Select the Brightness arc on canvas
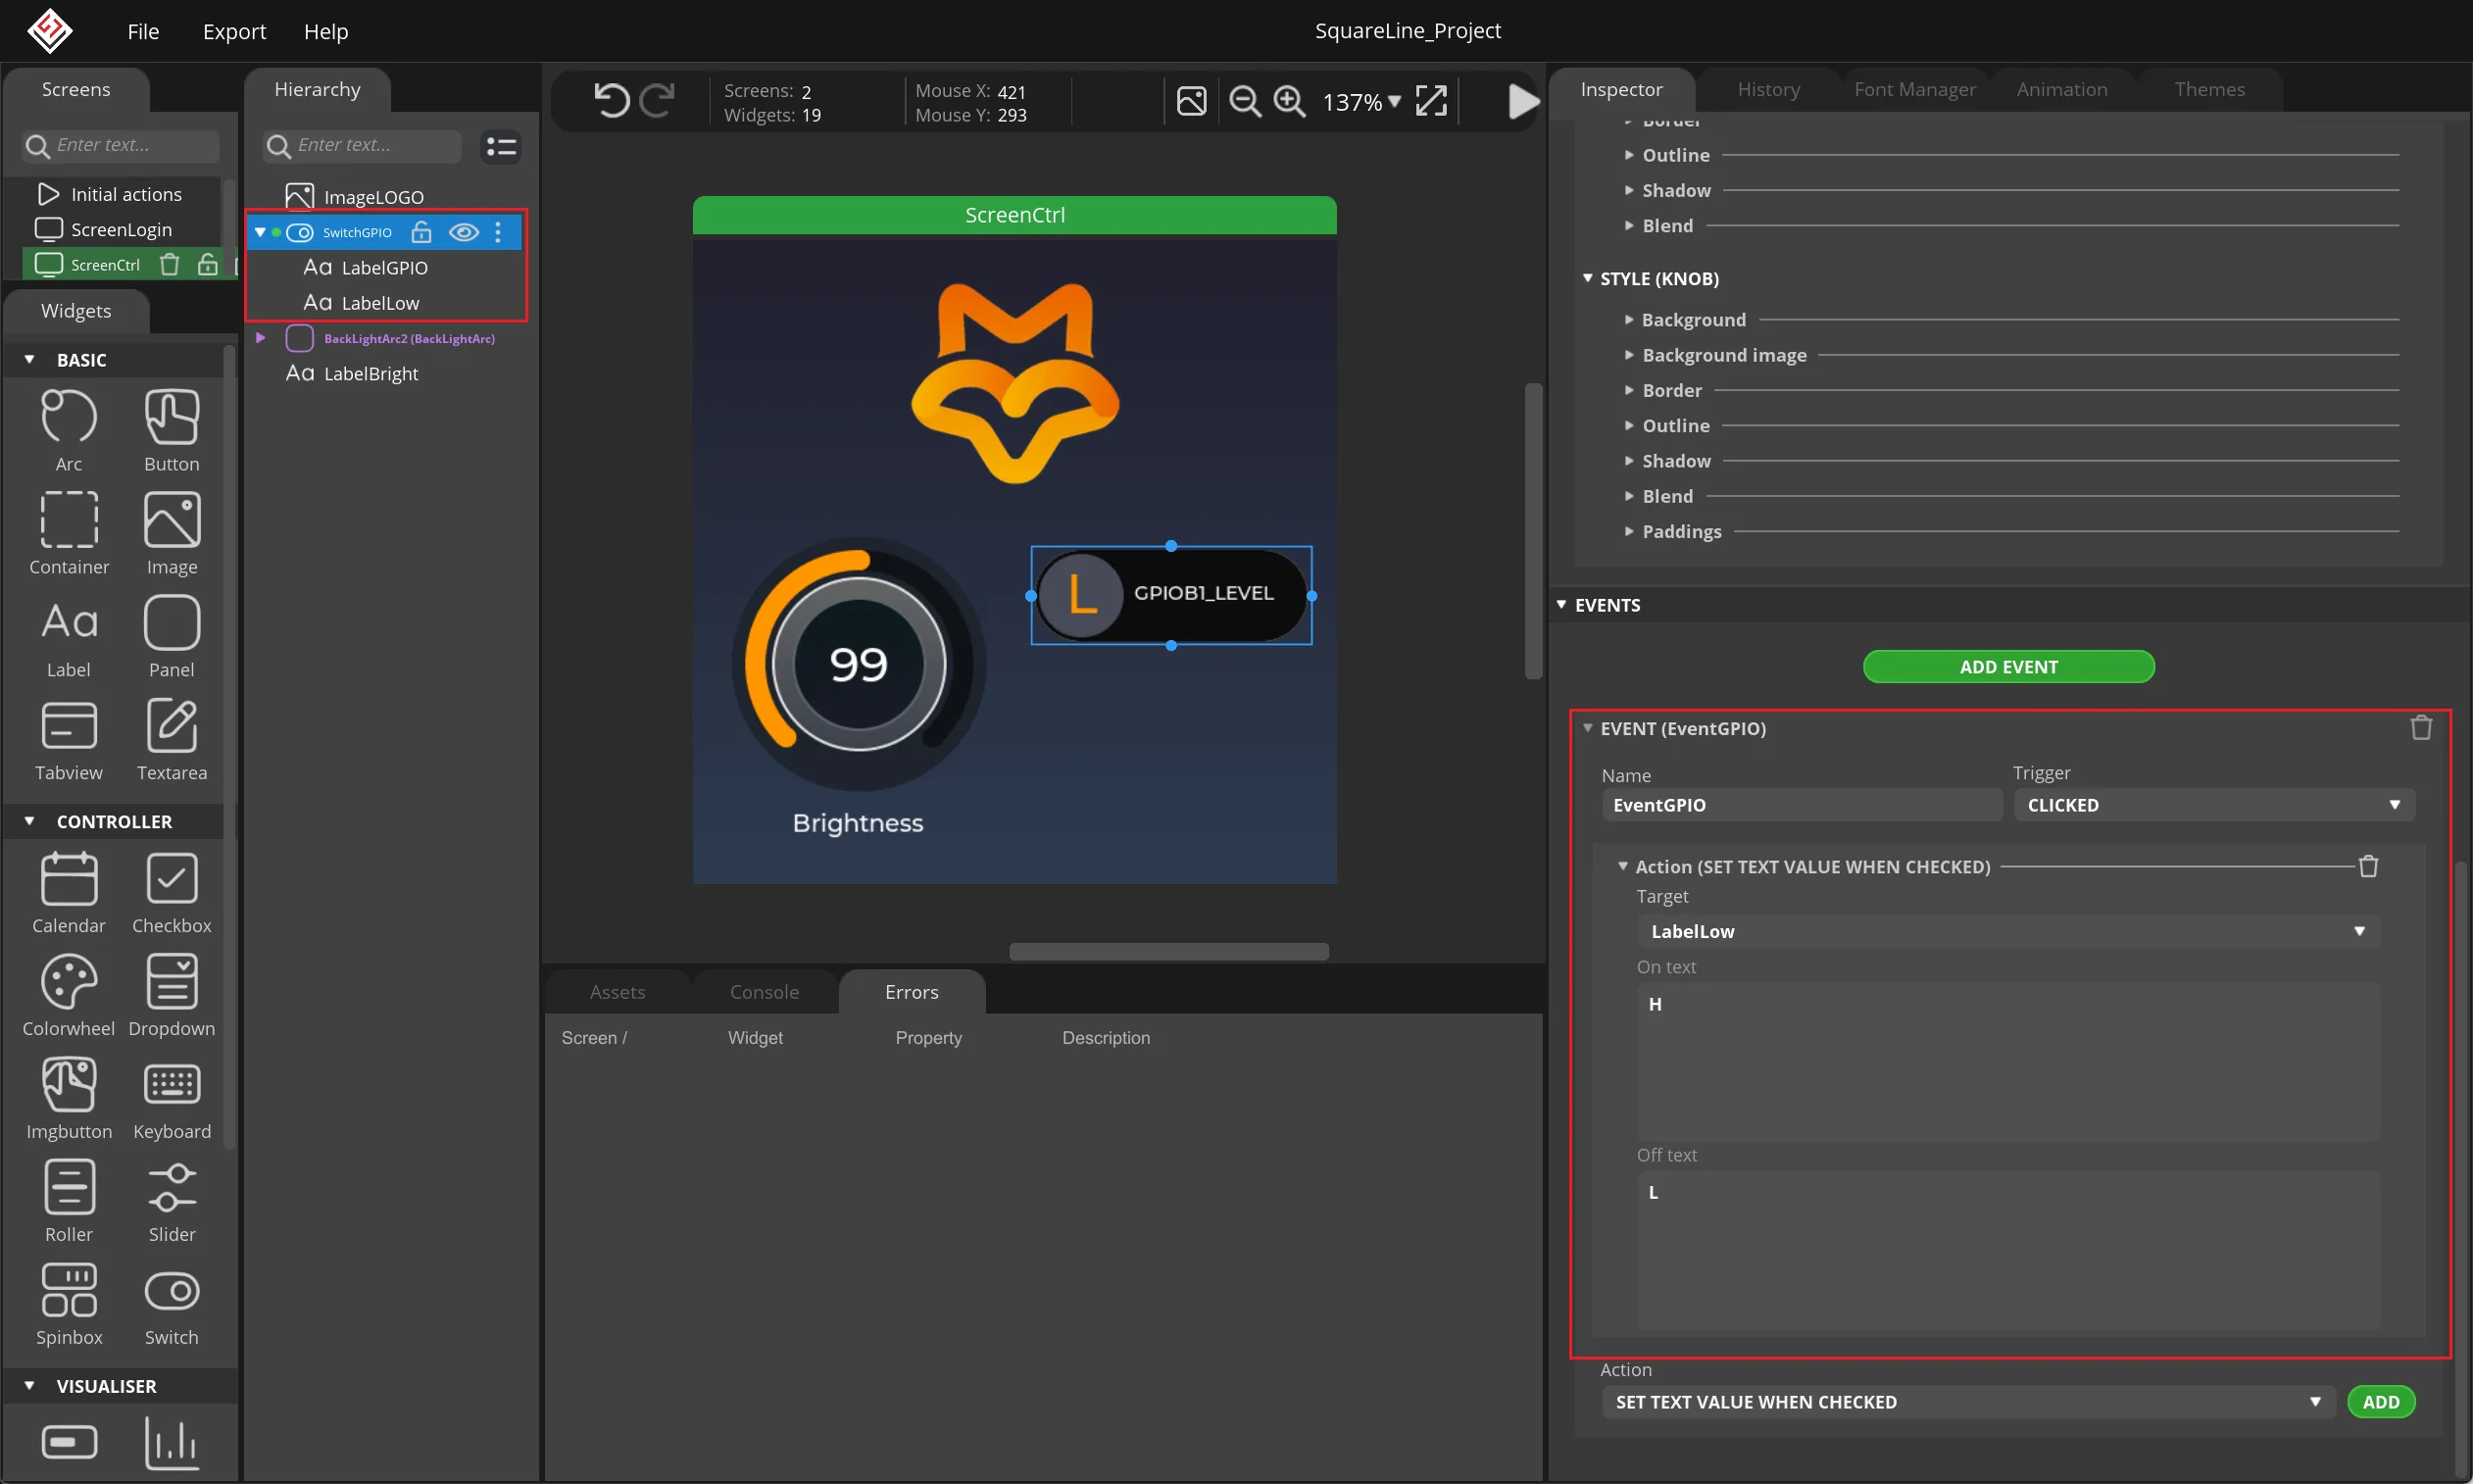2473x1484 pixels. click(x=858, y=664)
